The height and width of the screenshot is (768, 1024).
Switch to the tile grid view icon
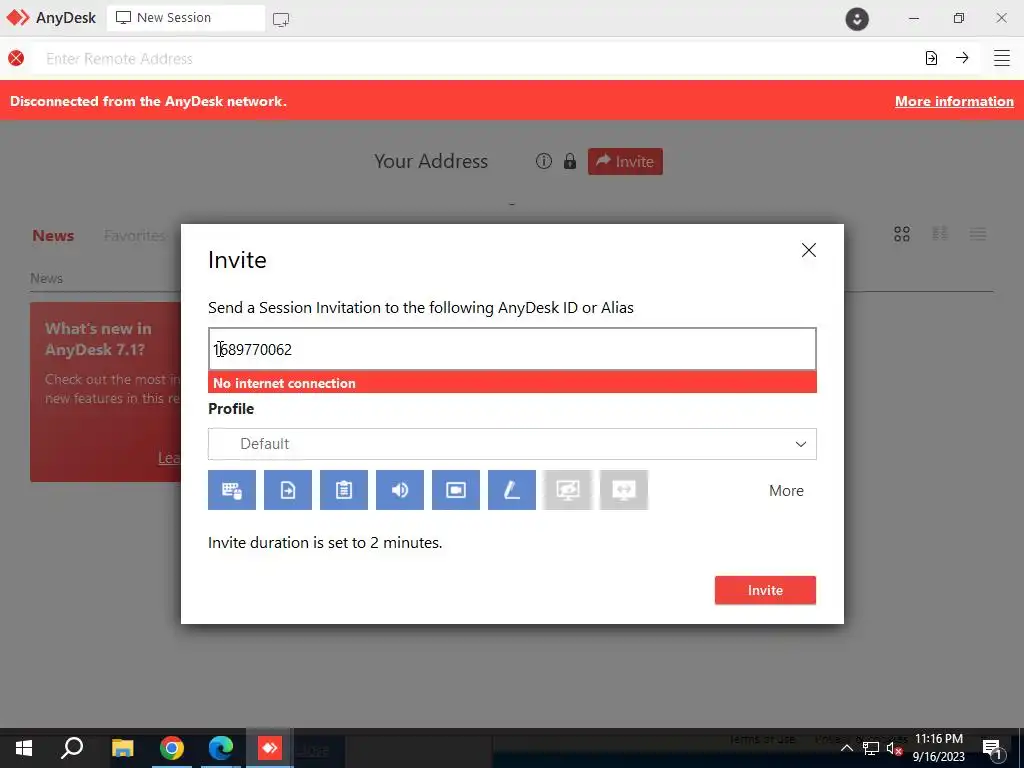coord(902,234)
